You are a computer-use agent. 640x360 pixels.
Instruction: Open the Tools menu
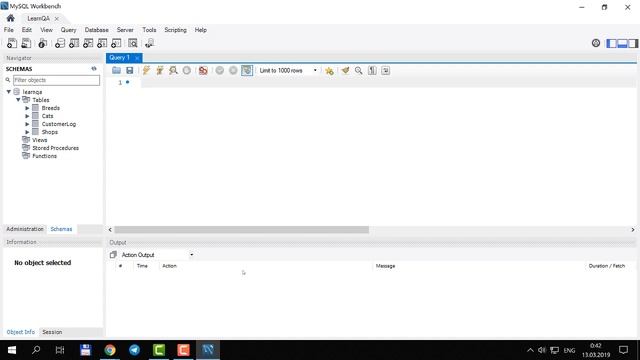pyautogui.click(x=149, y=30)
